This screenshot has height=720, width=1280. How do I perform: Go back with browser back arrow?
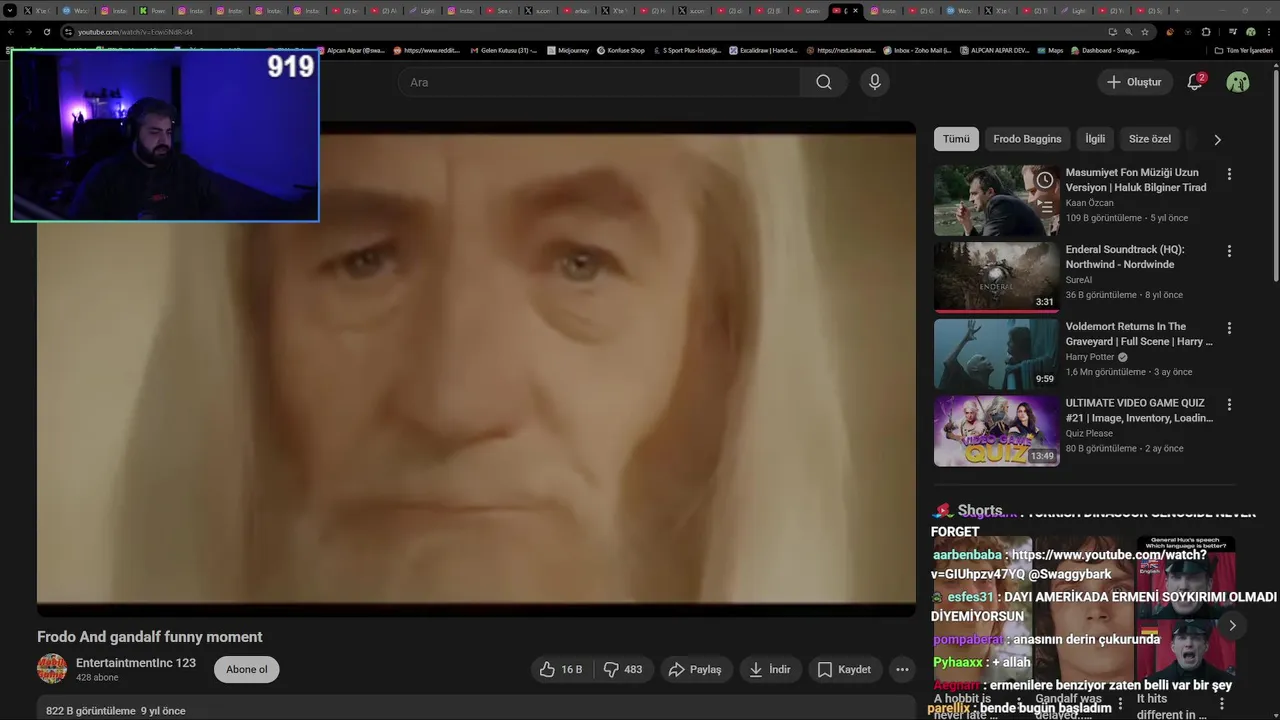[x=11, y=32]
